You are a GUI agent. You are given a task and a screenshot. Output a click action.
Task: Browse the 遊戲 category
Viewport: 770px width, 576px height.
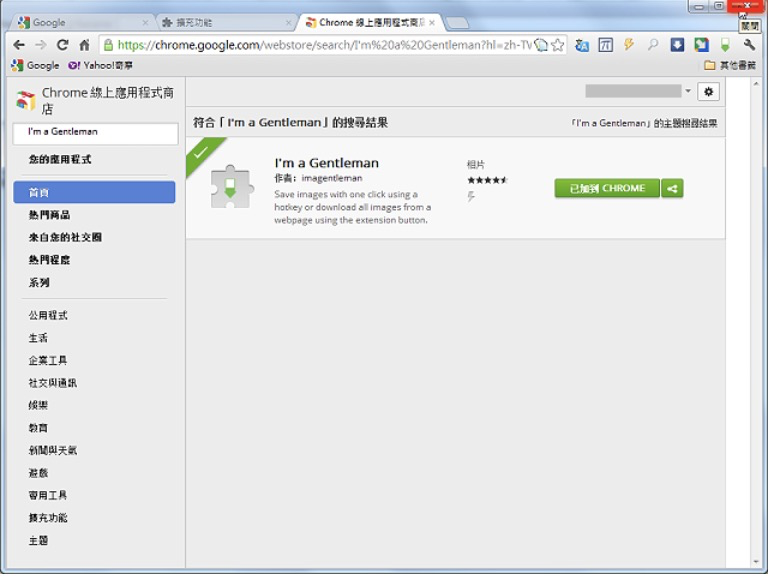pyautogui.click(x=38, y=473)
